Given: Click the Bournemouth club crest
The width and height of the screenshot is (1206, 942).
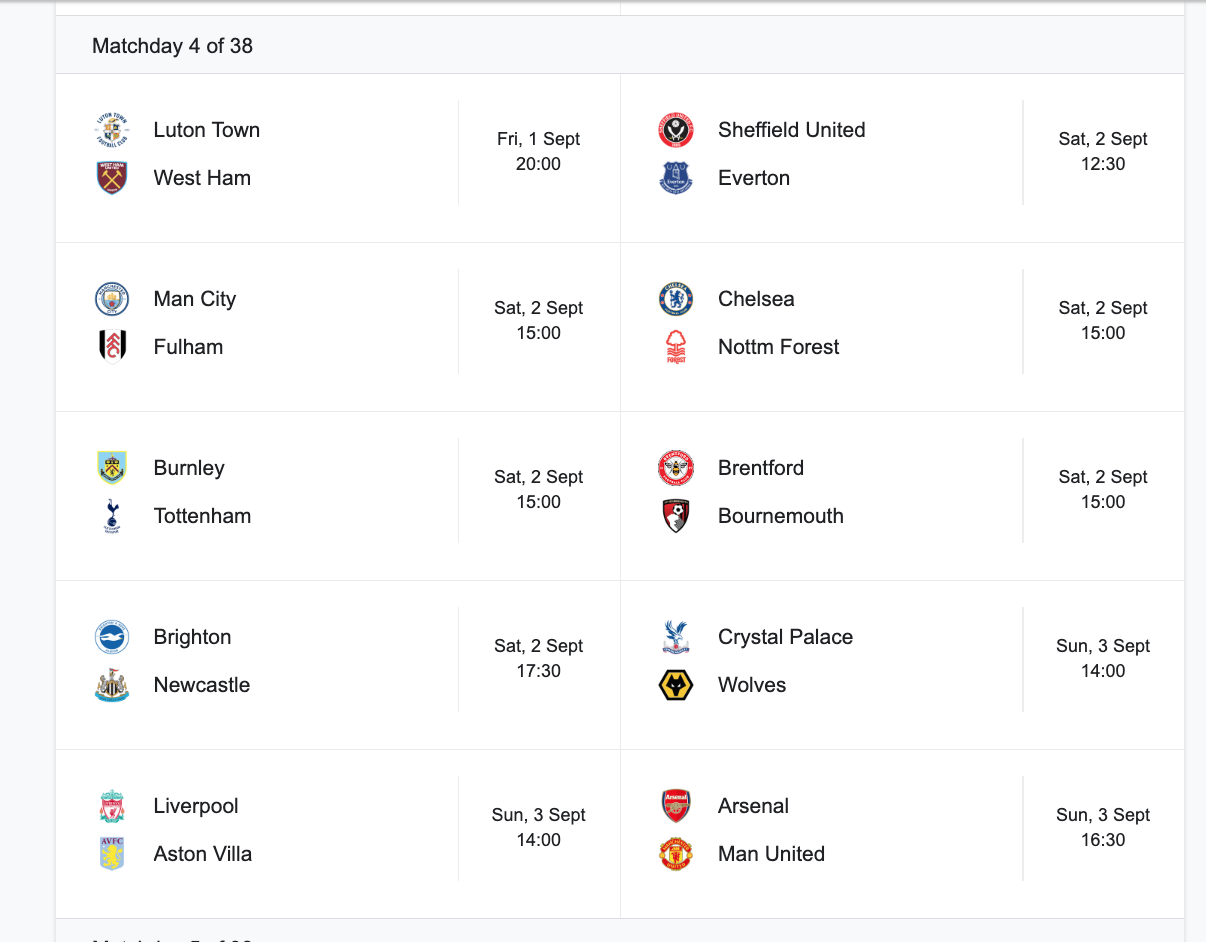Looking at the screenshot, I should pos(676,516).
